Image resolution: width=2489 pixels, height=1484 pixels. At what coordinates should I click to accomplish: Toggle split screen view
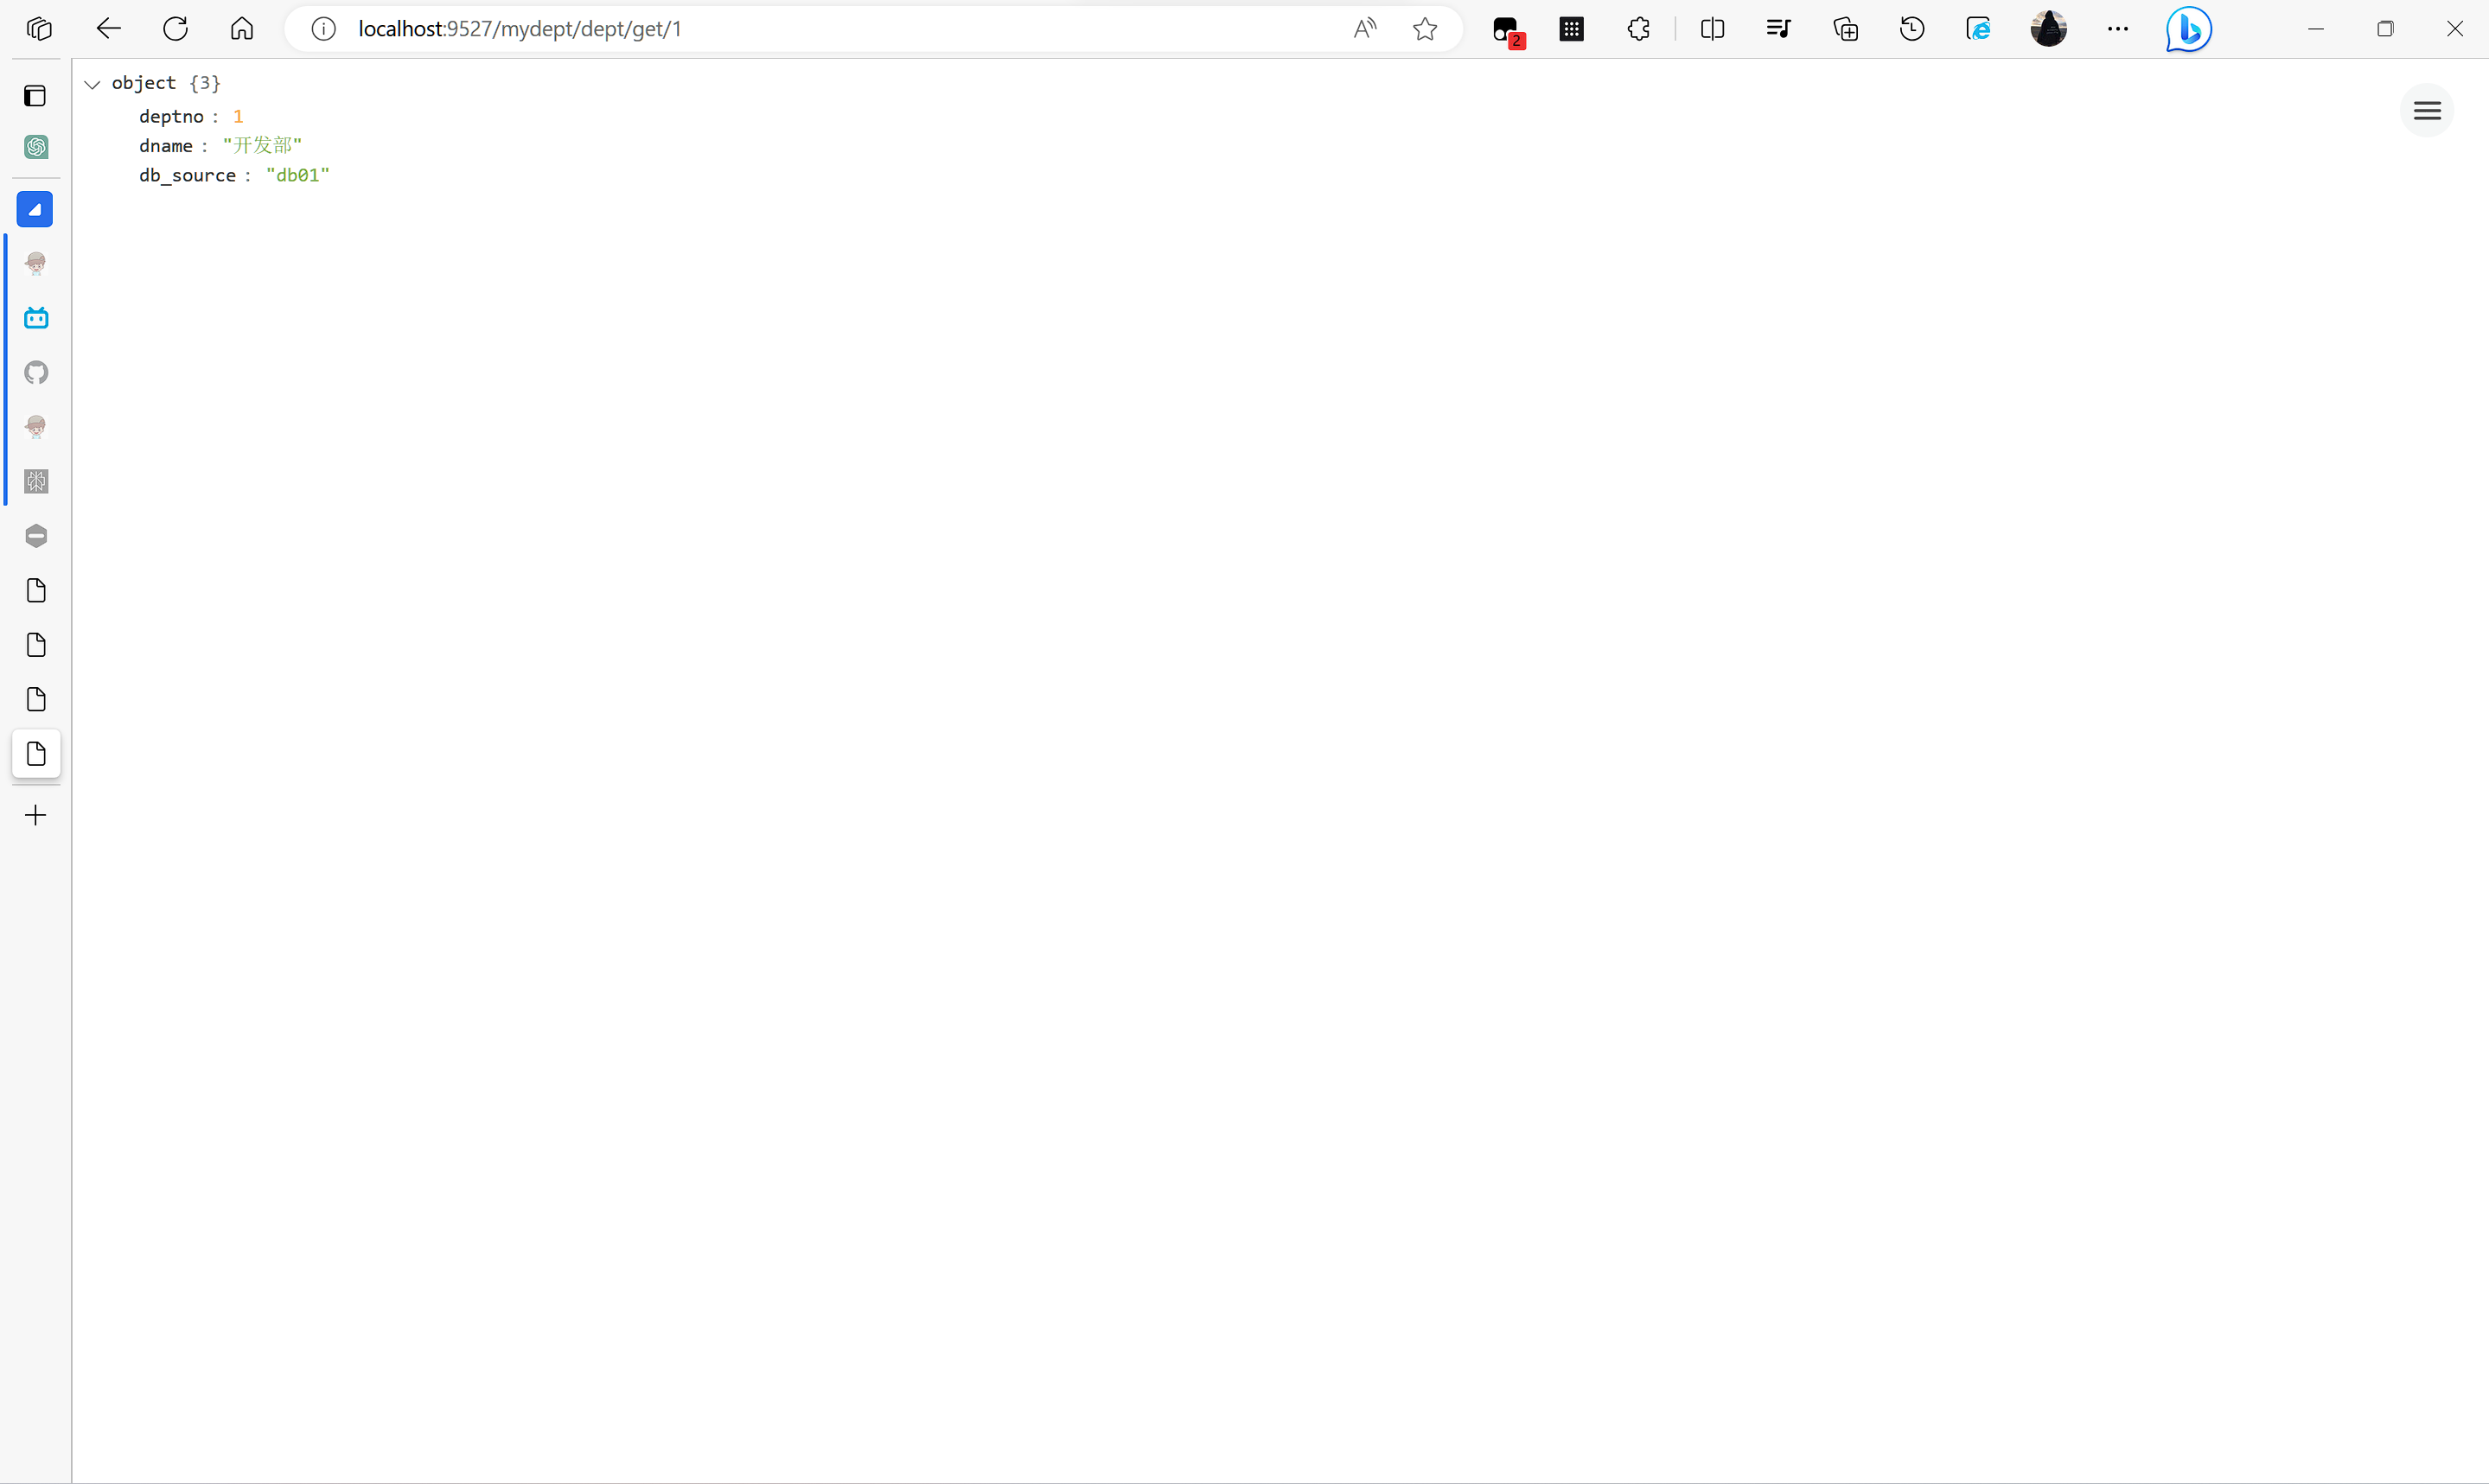click(x=1712, y=29)
